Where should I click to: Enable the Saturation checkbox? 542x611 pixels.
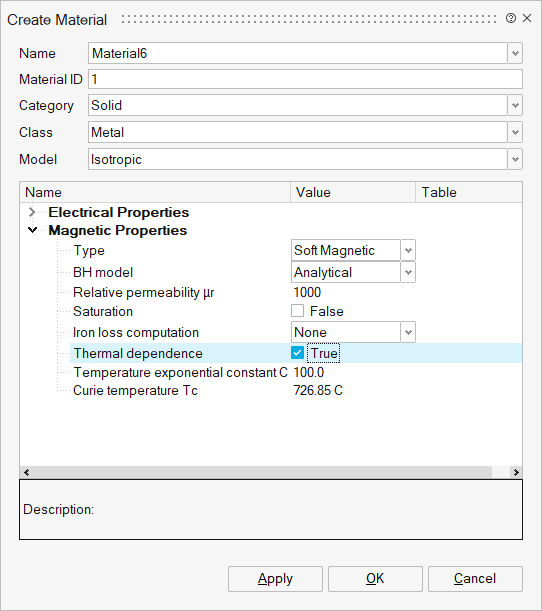coord(297,311)
